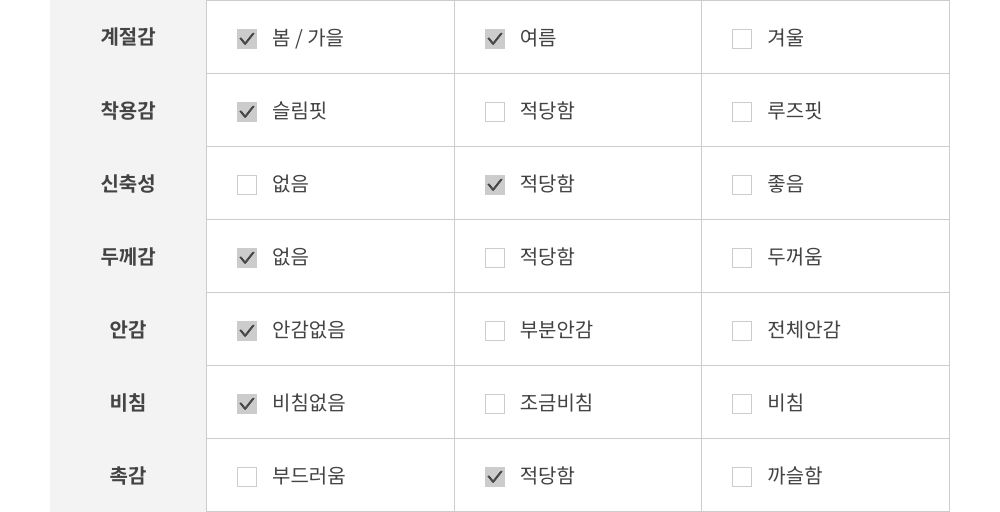Uncheck the 슬림핏 fit checkbox
The width and height of the screenshot is (1000, 512).
click(x=247, y=112)
